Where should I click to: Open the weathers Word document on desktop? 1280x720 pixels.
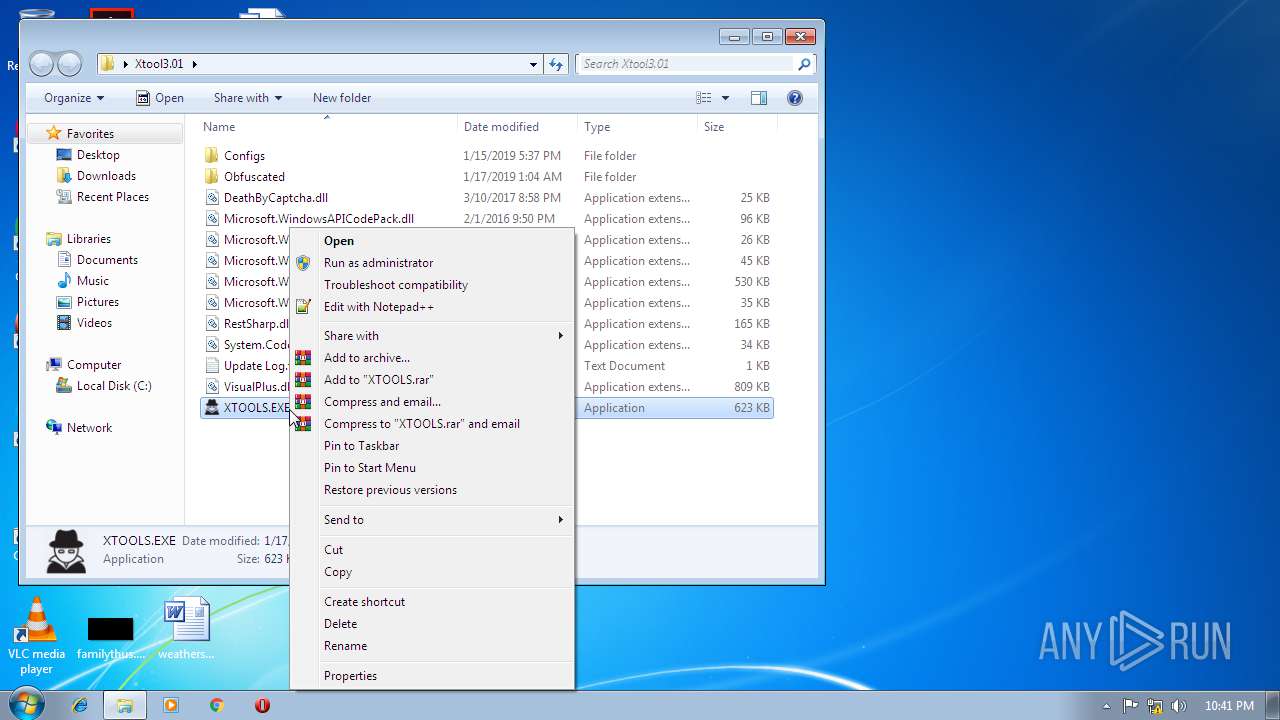coord(186,628)
